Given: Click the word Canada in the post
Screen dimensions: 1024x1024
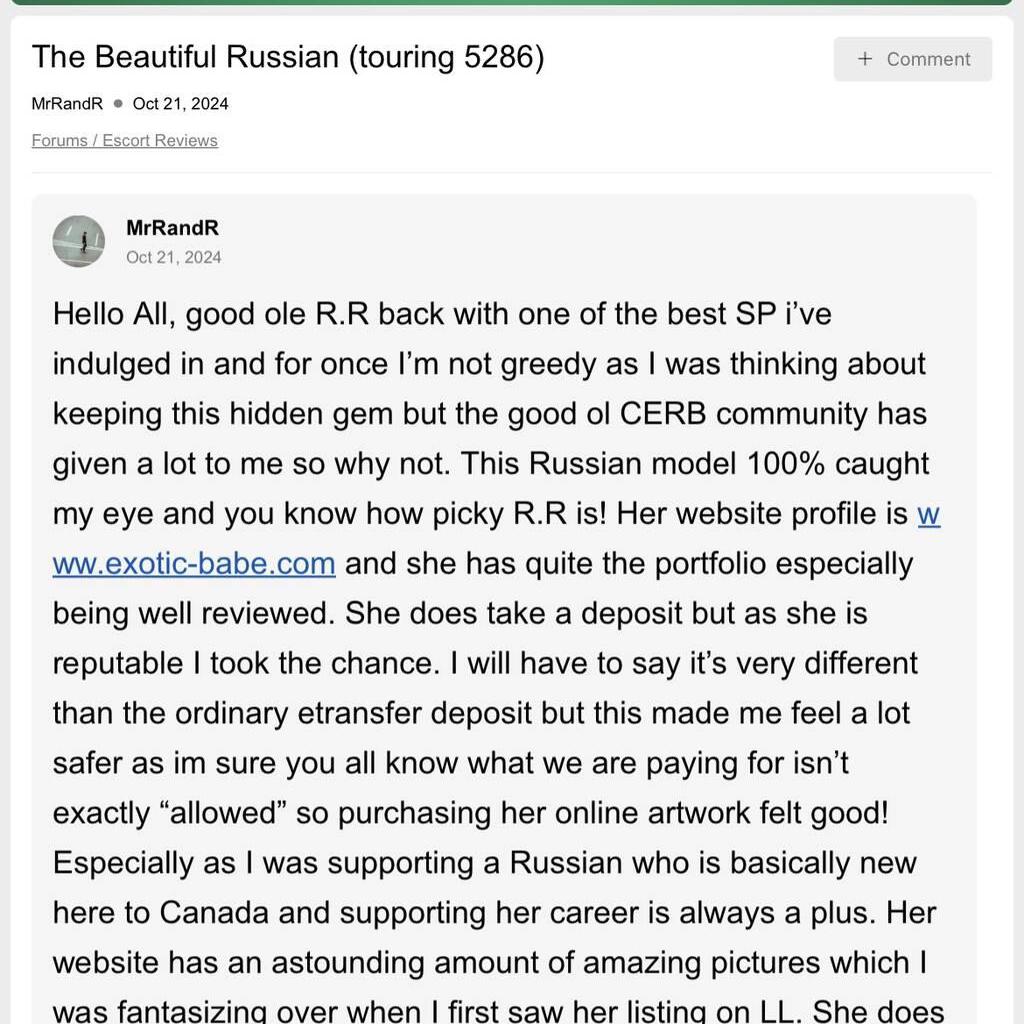Looking at the screenshot, I should pos(212,913).
